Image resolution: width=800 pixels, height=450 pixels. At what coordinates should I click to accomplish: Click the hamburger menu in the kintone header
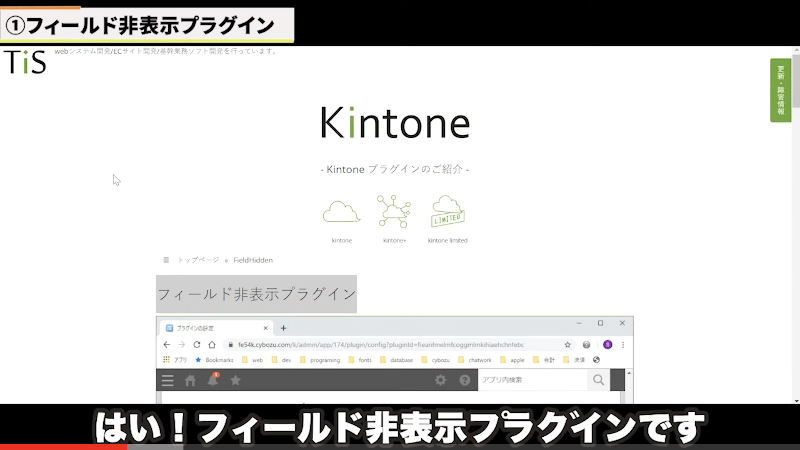tap(167, 380)
